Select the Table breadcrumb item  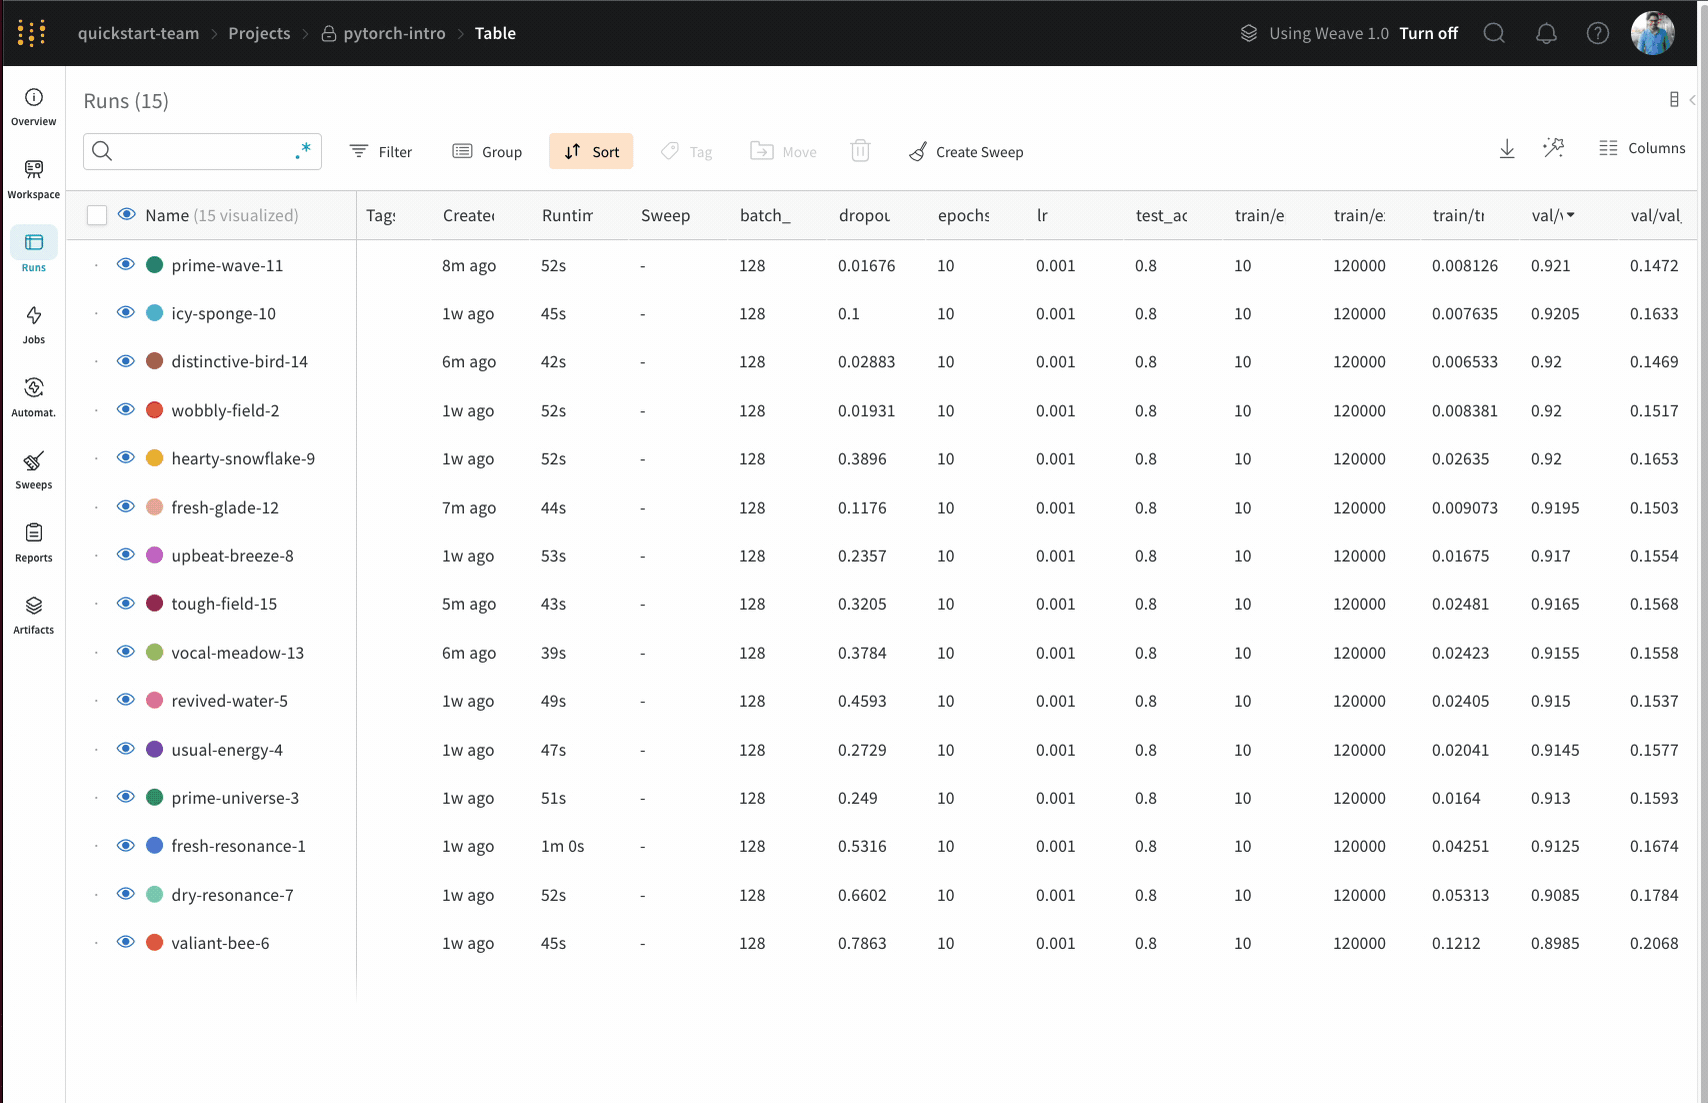(495, 33)
